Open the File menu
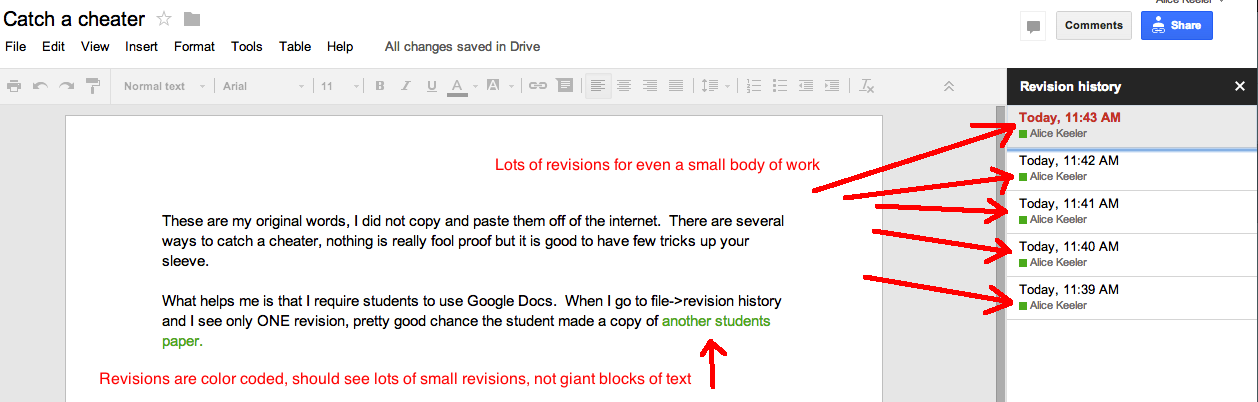 coord(16,46)
